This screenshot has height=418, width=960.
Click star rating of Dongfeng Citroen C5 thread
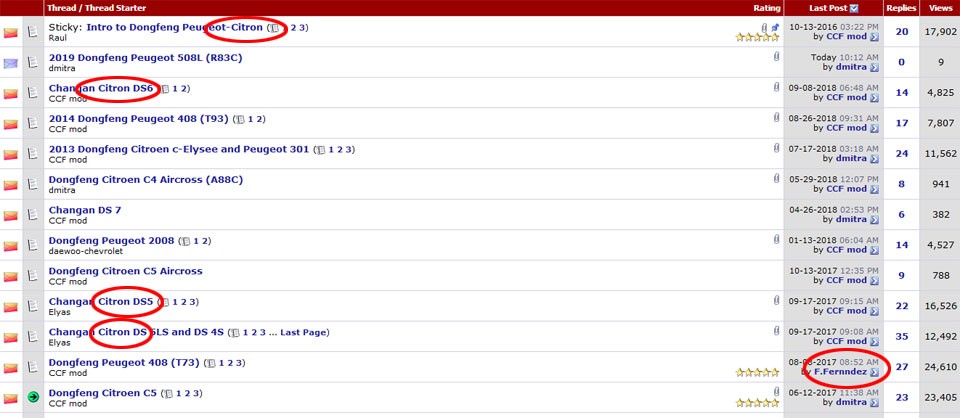pos(757,403)
